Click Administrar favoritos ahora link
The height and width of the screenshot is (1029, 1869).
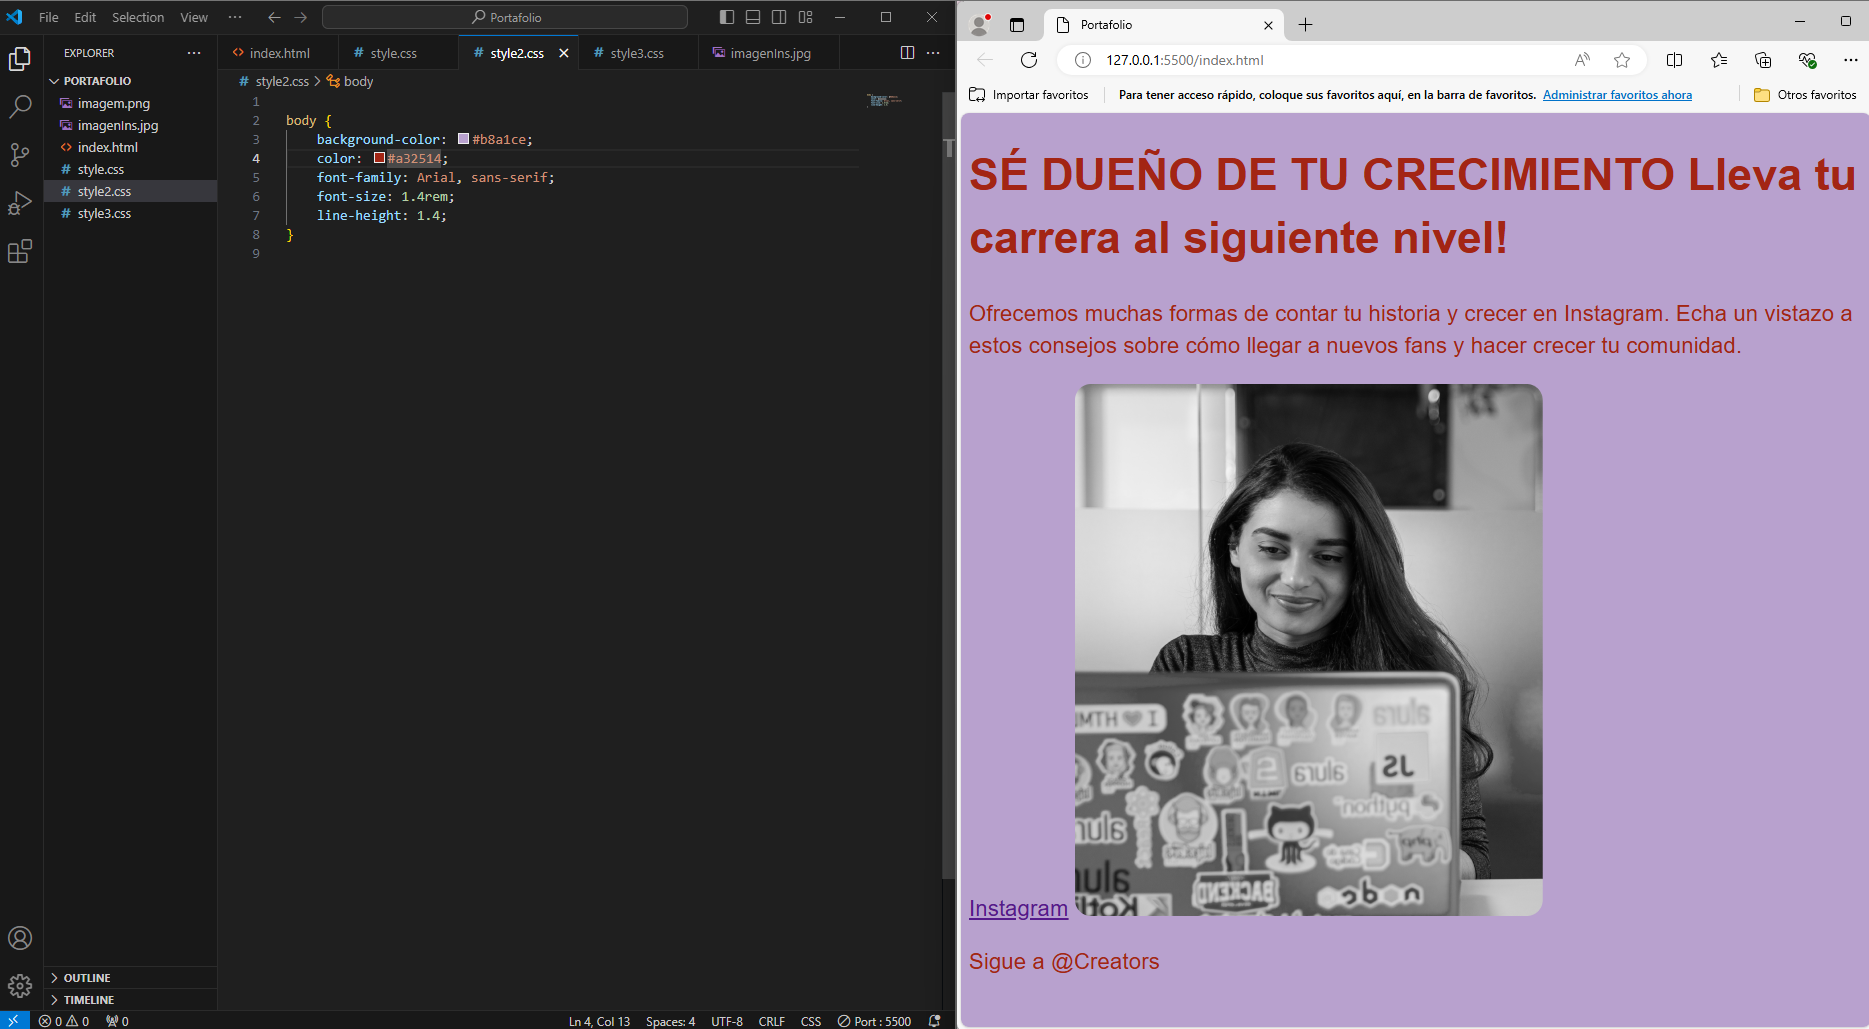(1617, 95)
